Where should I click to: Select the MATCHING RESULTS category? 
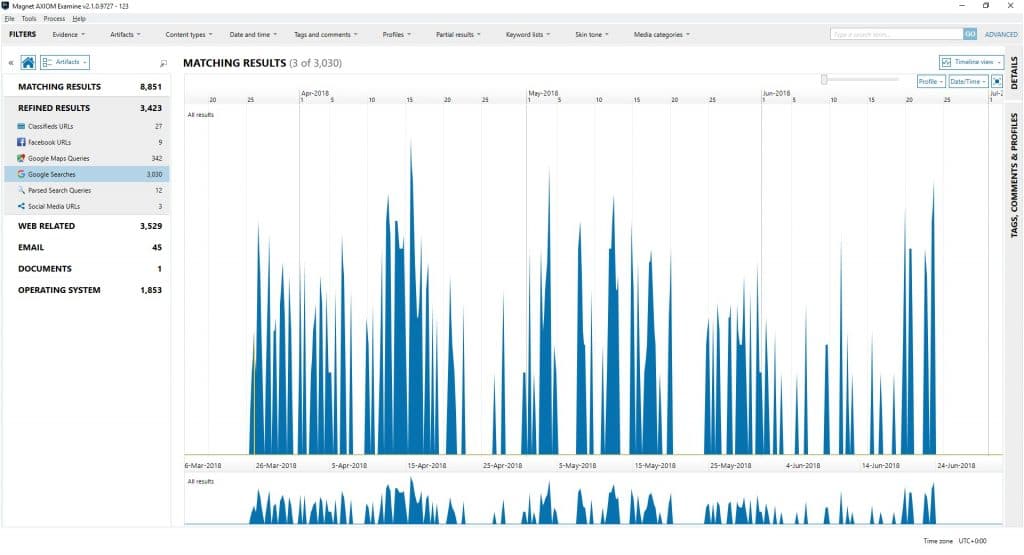pyautogui.click(x=86, y=87)
